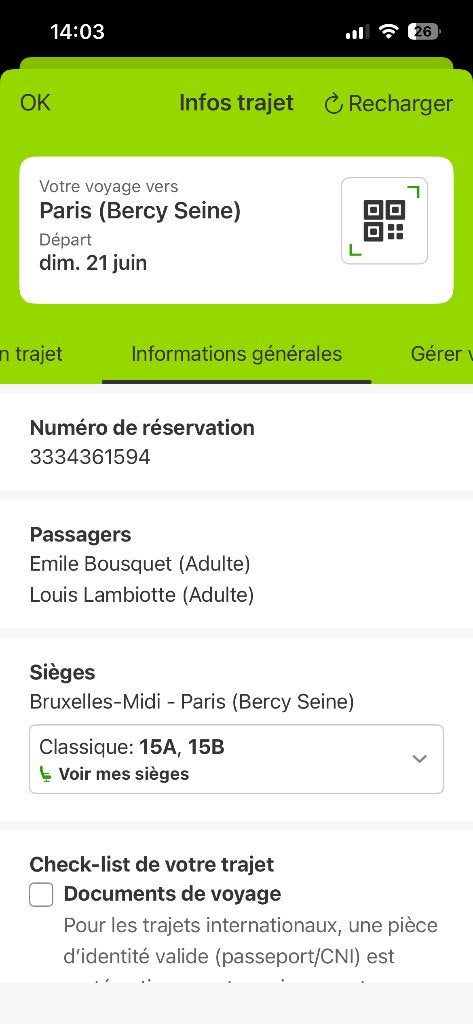Tap the battery indicator in status bar
473x1024 pixels.
point(425,31)
